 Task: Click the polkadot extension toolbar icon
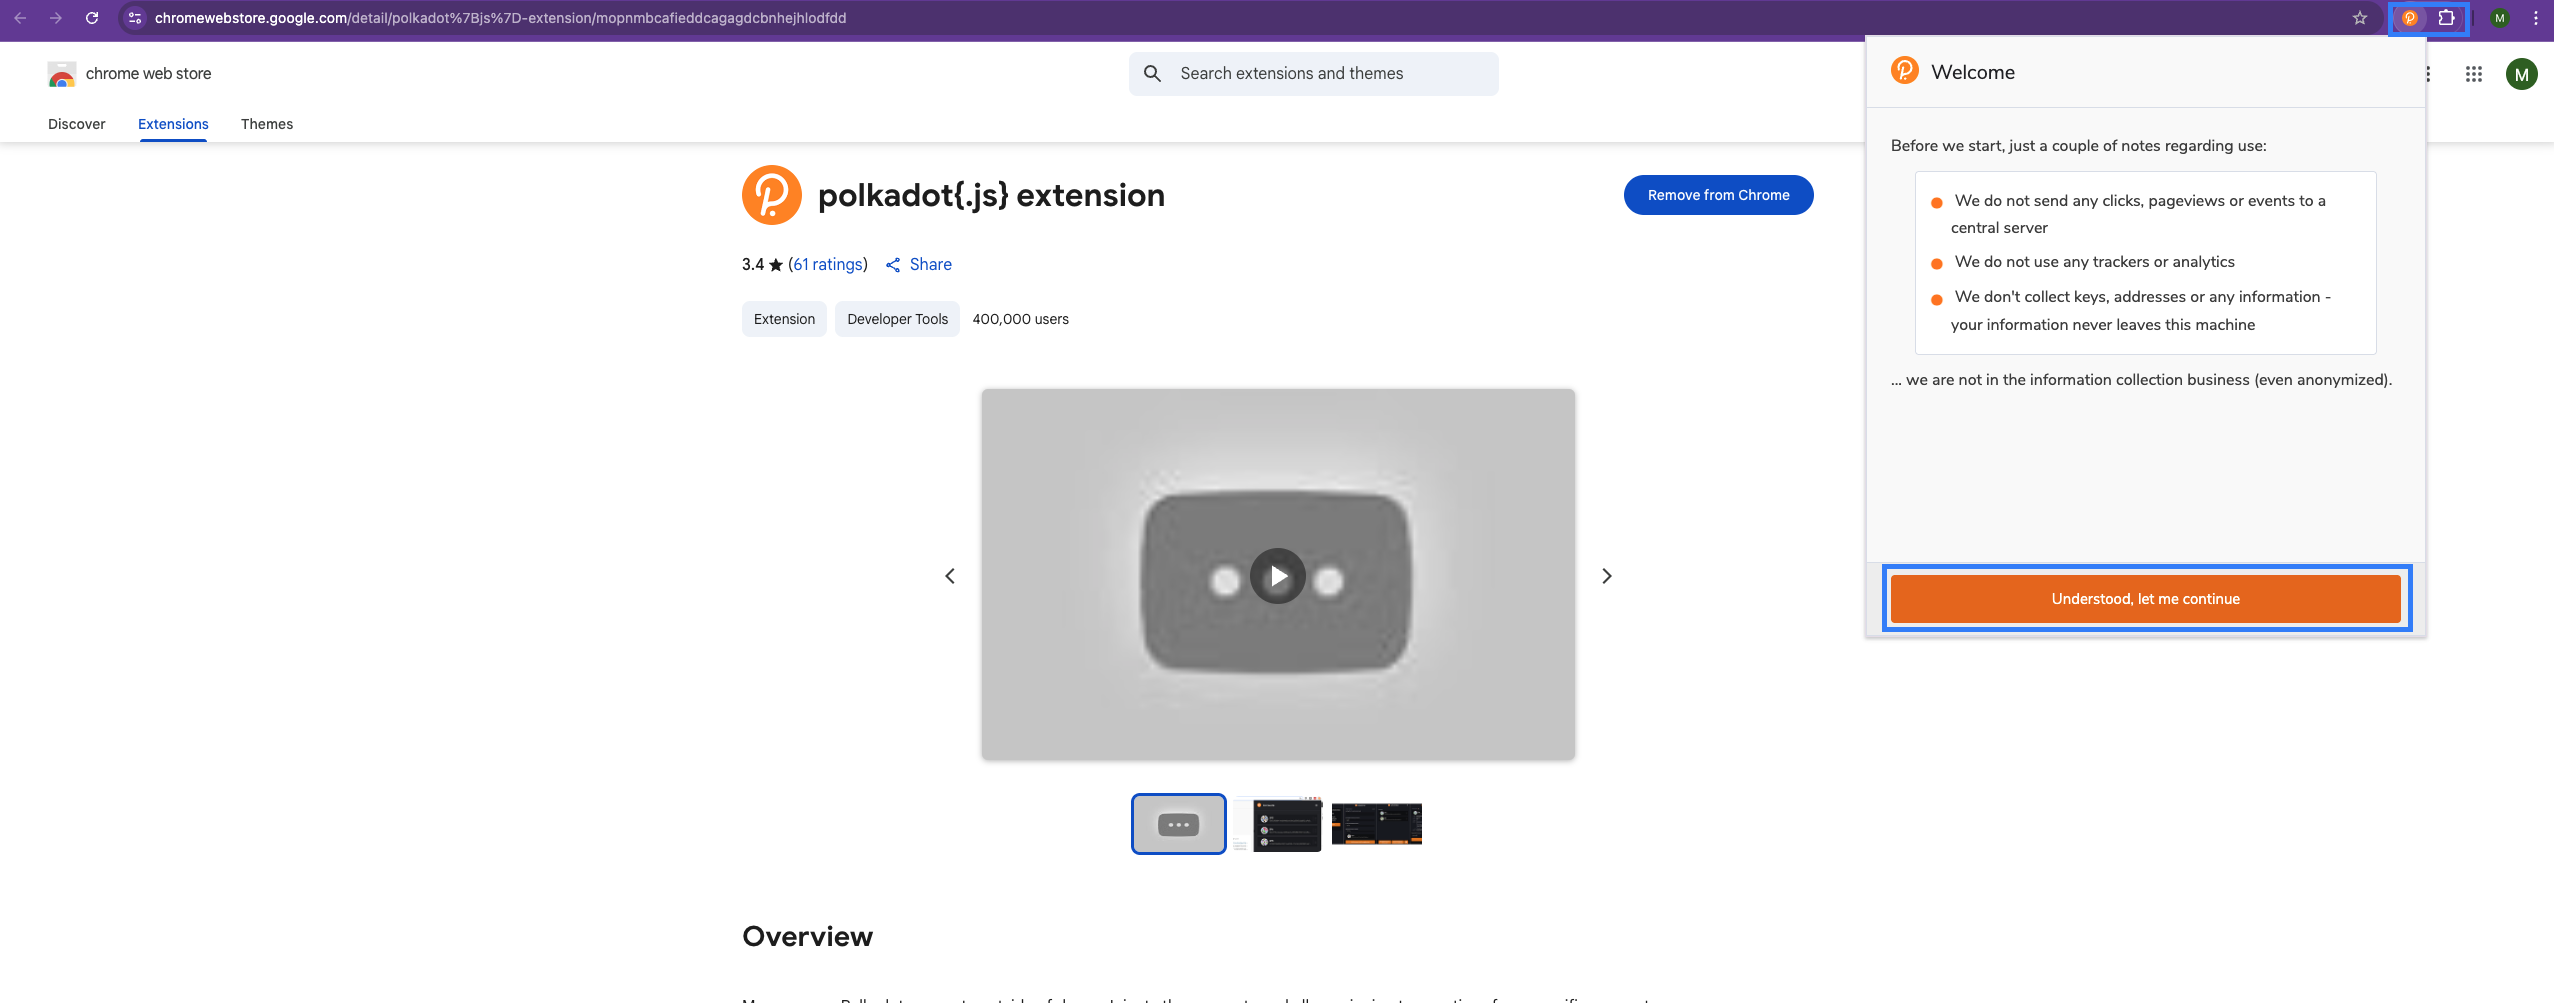click(x=2410, y=18)
